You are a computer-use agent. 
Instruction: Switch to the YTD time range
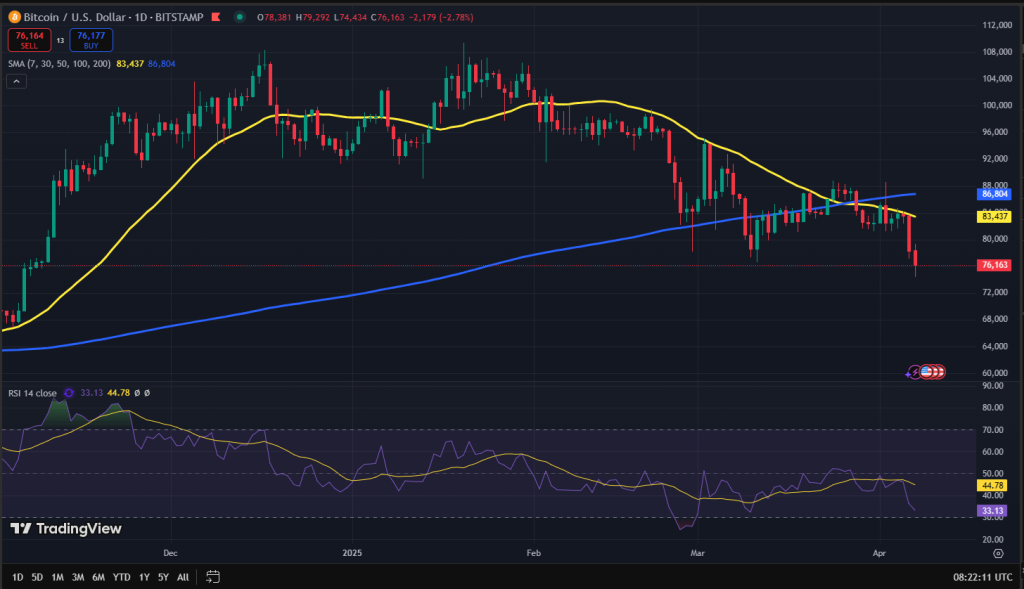121,577
